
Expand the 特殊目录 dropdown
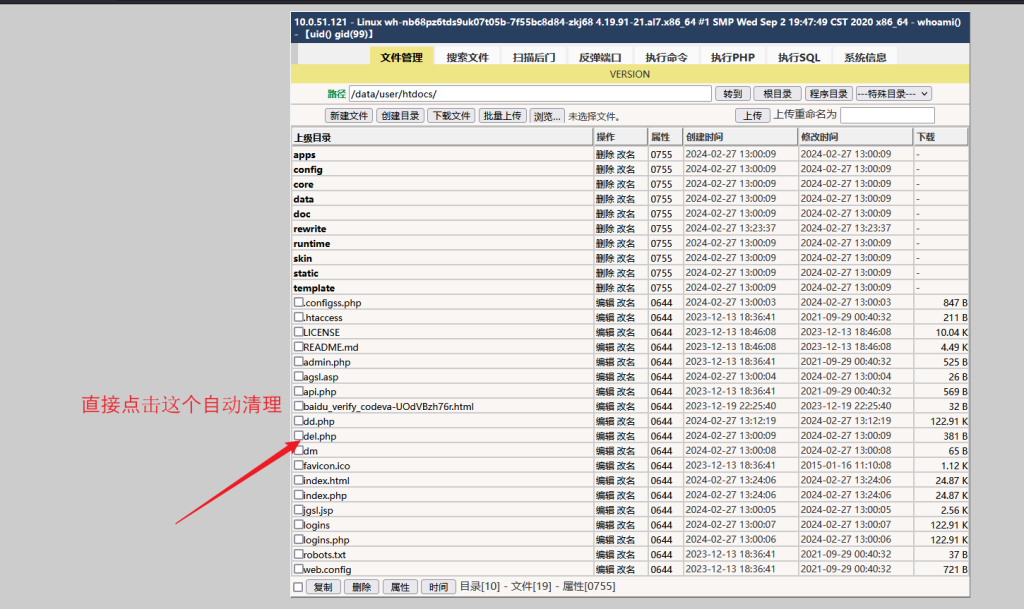pos(893,93)
